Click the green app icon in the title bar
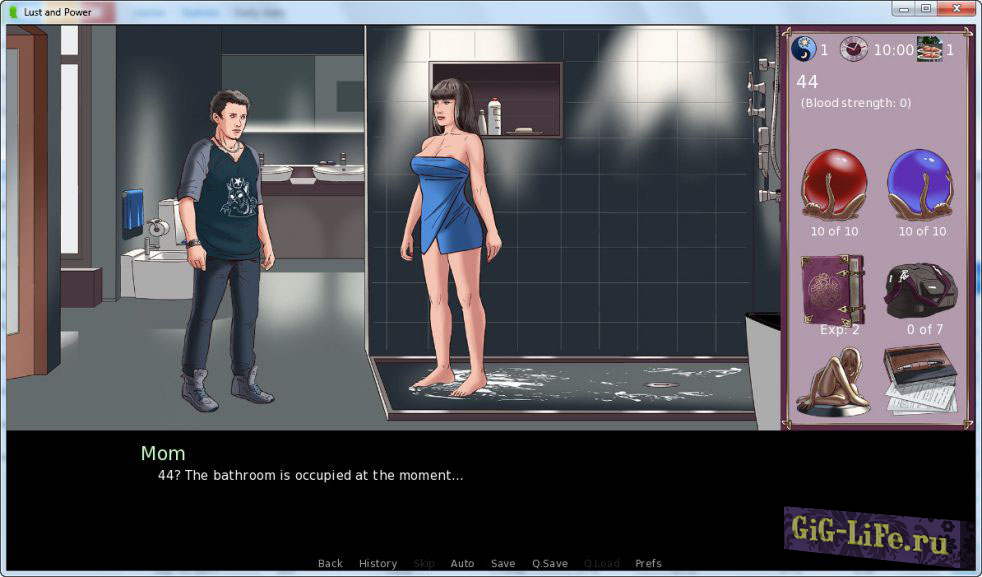This screenshot has height=577, width=982. [13, 12]
